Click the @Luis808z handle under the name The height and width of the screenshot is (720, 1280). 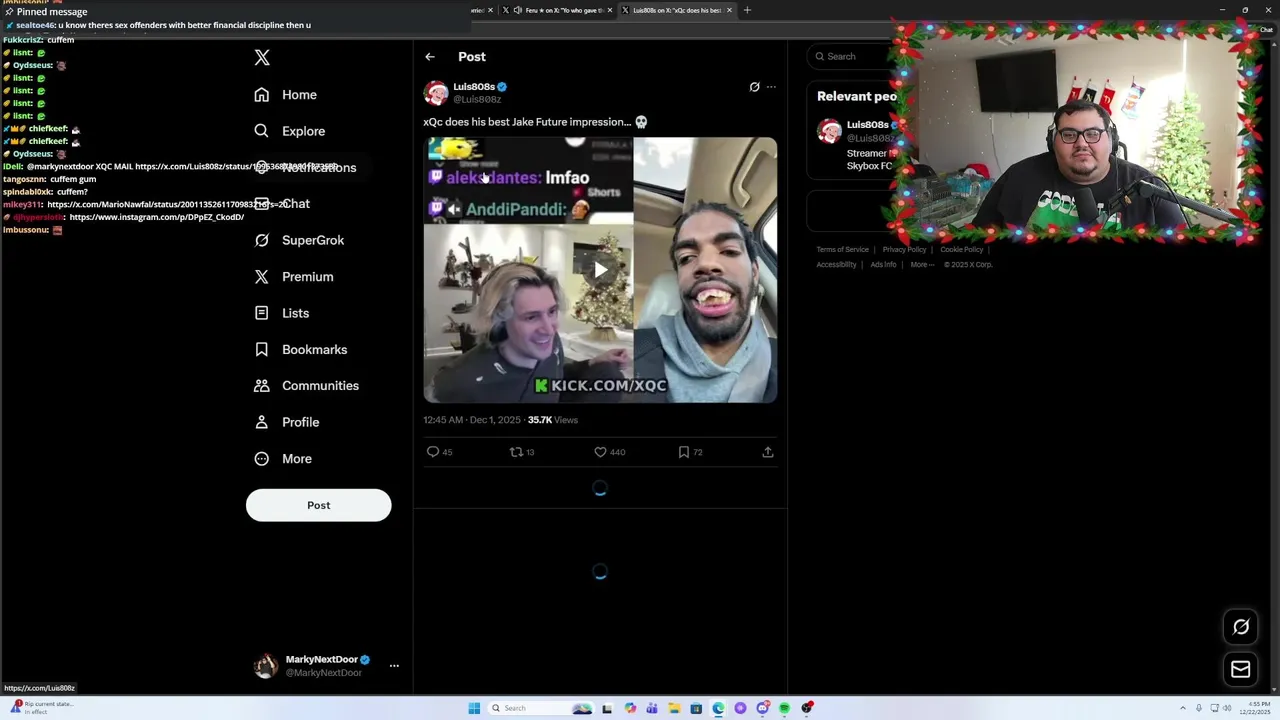[477, 100]
